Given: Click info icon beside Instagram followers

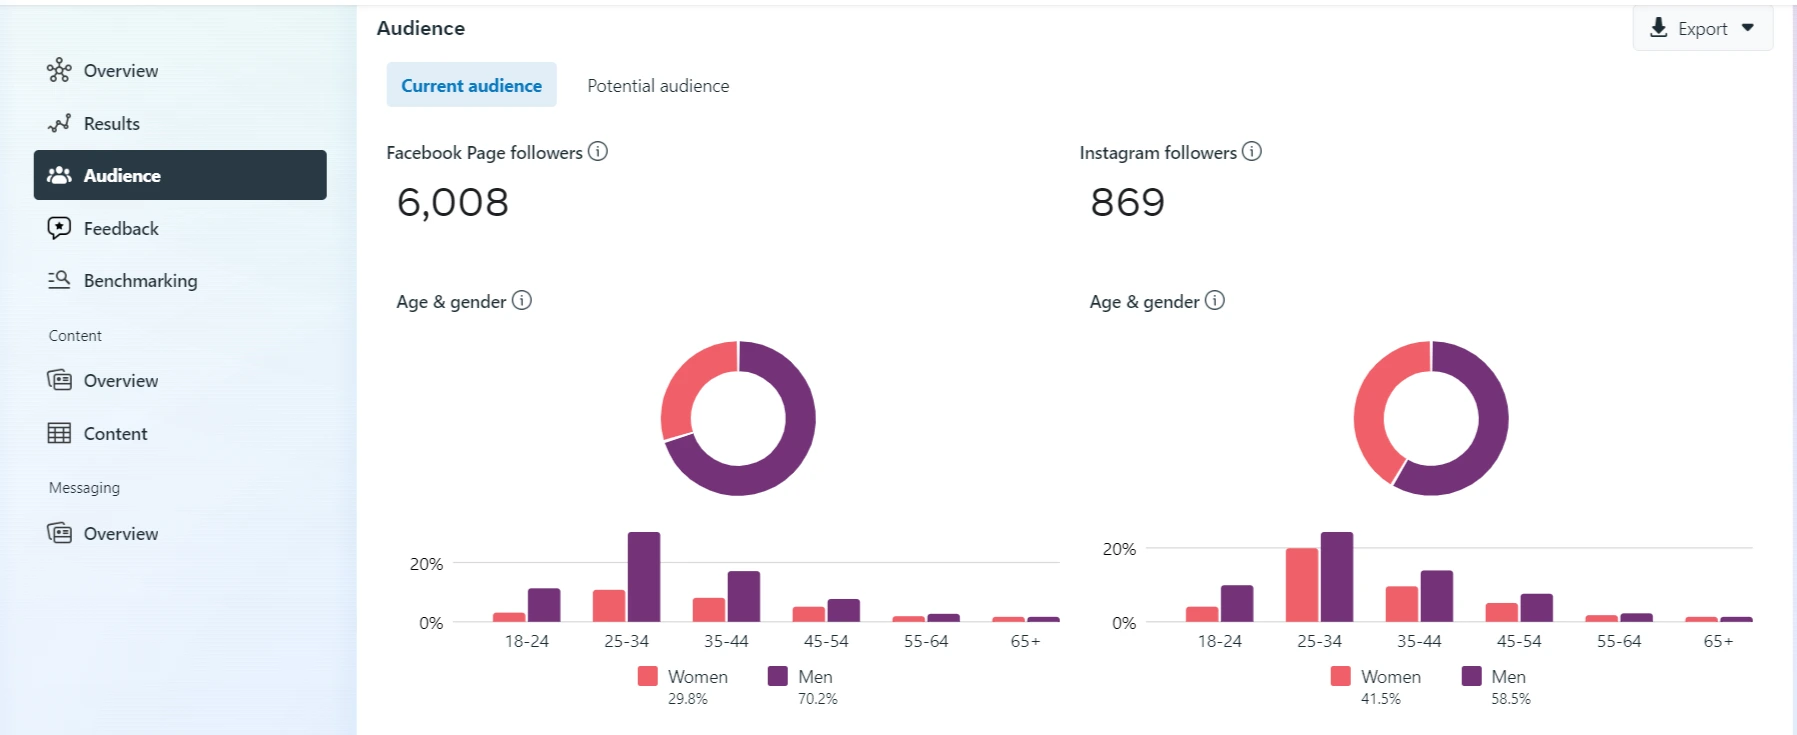Looking at the screenshot, I should click(1252, 152).
